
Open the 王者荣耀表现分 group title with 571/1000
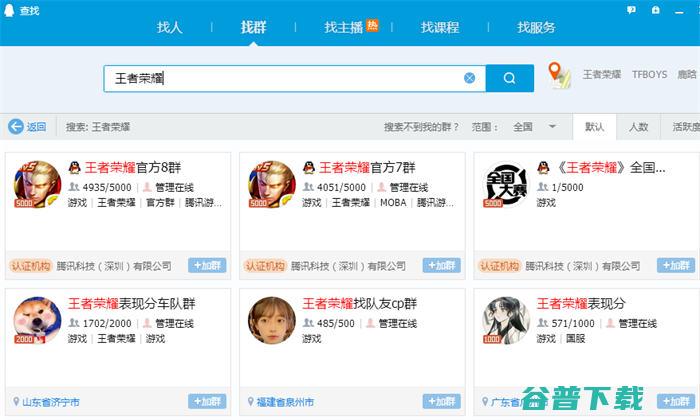coord(581,304)
